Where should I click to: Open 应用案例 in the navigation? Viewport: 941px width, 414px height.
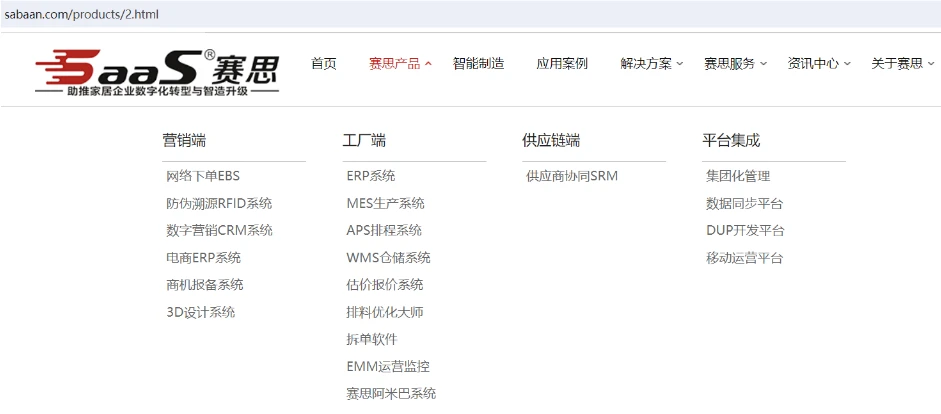[x=562, y=64]
